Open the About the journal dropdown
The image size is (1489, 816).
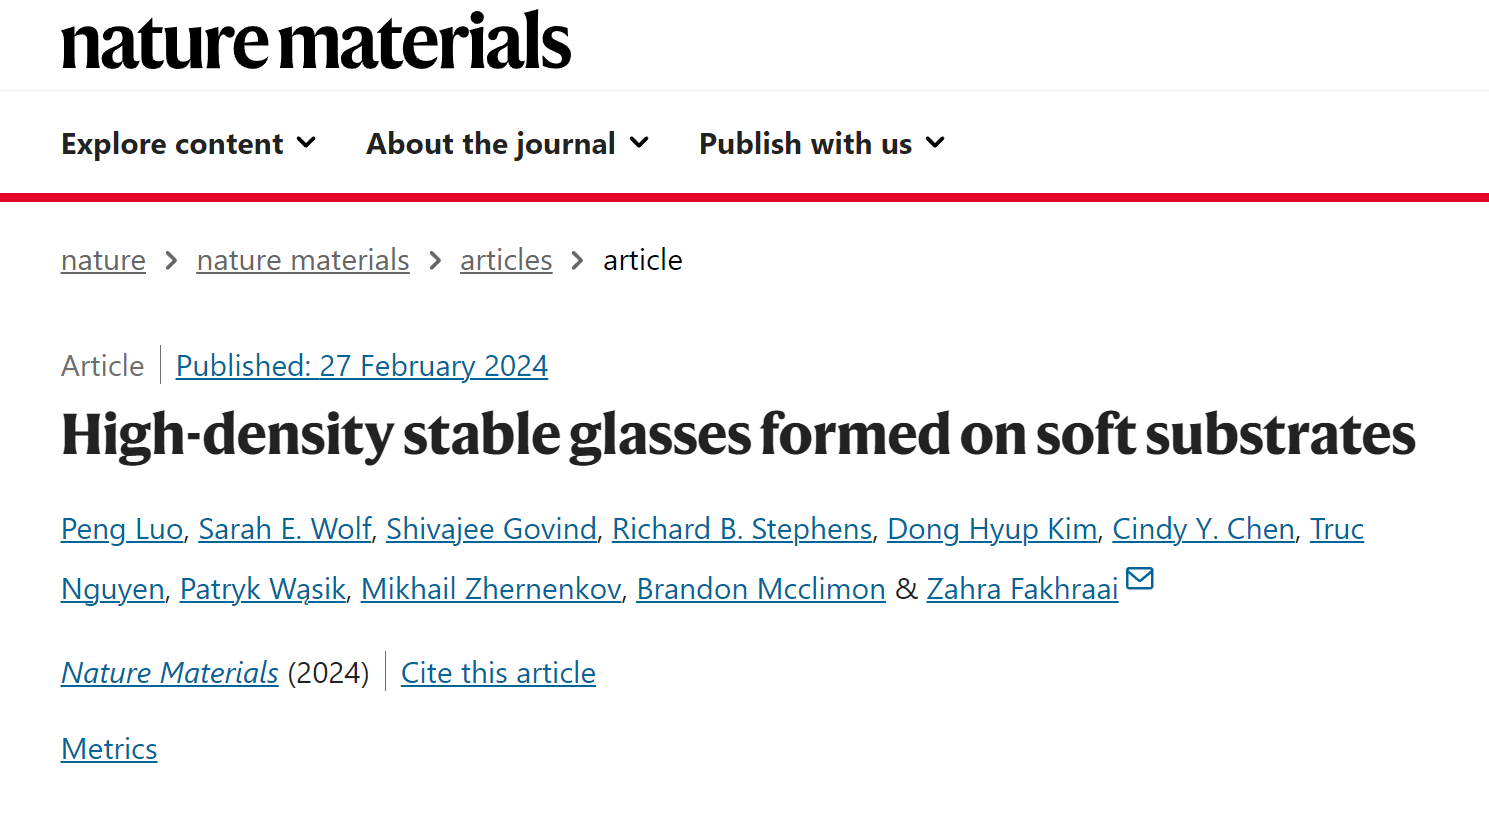[508, 144]
